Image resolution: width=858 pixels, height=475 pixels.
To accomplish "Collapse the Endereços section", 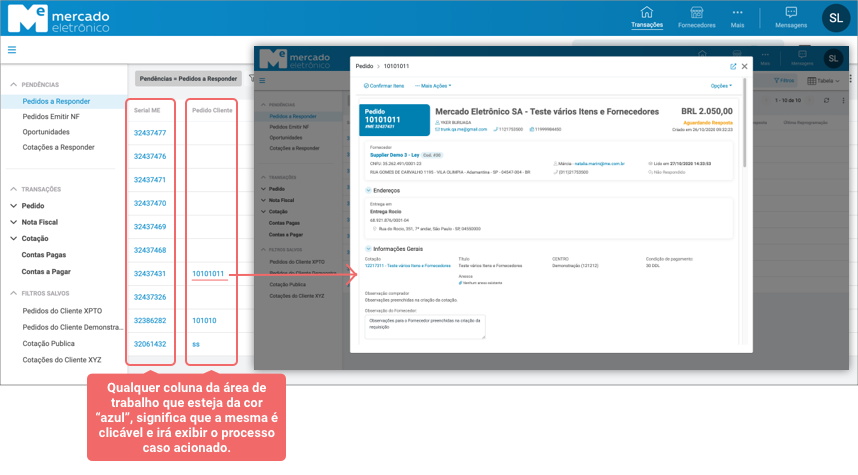I will [x=368, y=190].
